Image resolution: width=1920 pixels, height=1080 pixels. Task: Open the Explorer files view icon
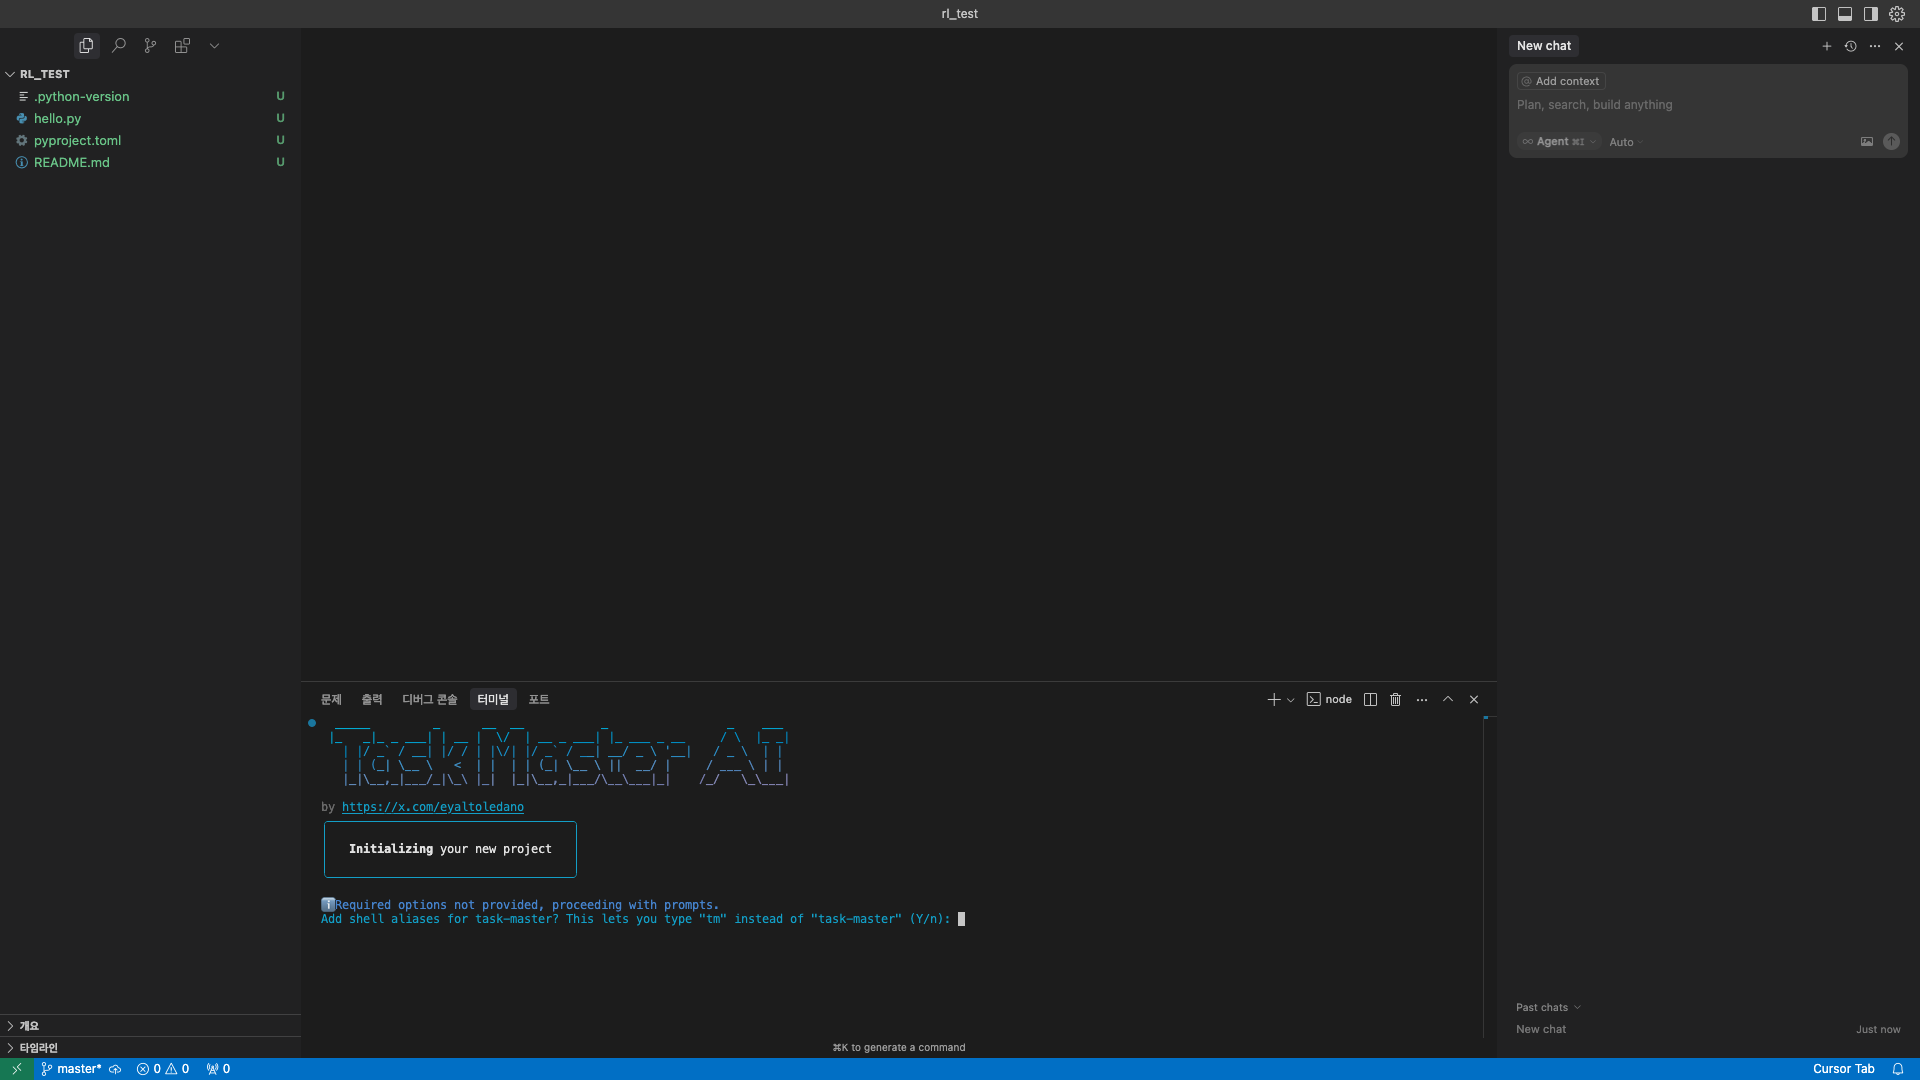coord(86,46)
